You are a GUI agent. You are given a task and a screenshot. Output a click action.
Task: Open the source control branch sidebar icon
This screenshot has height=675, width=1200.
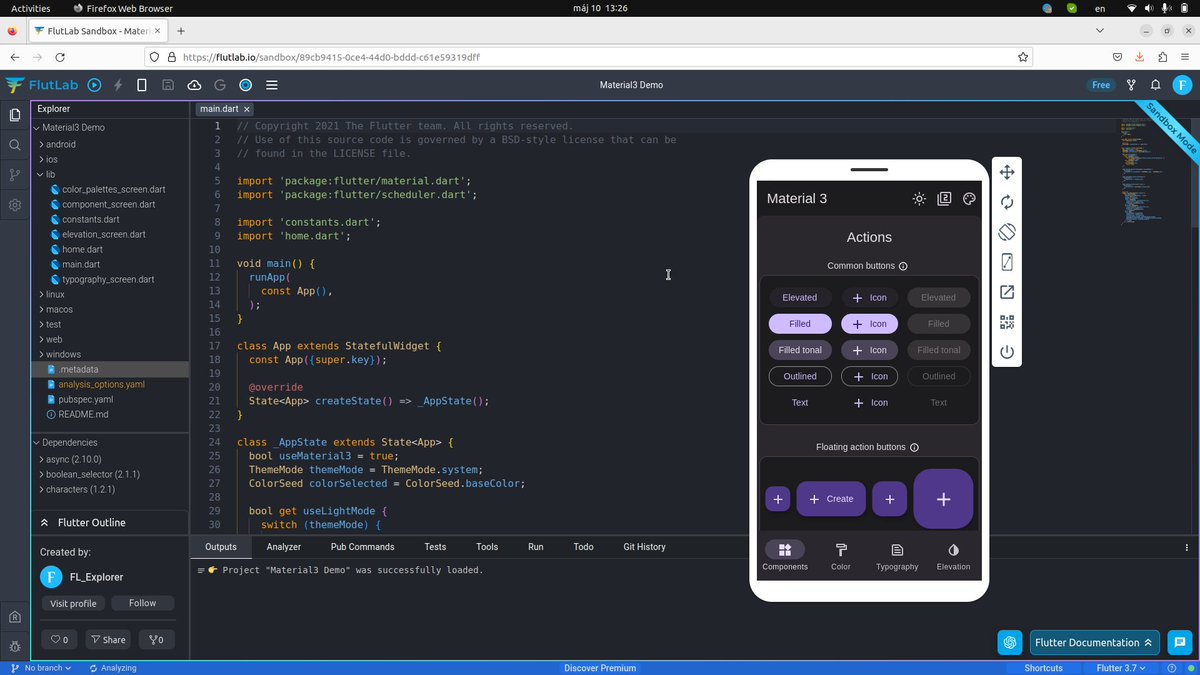[x=15, y=175]
